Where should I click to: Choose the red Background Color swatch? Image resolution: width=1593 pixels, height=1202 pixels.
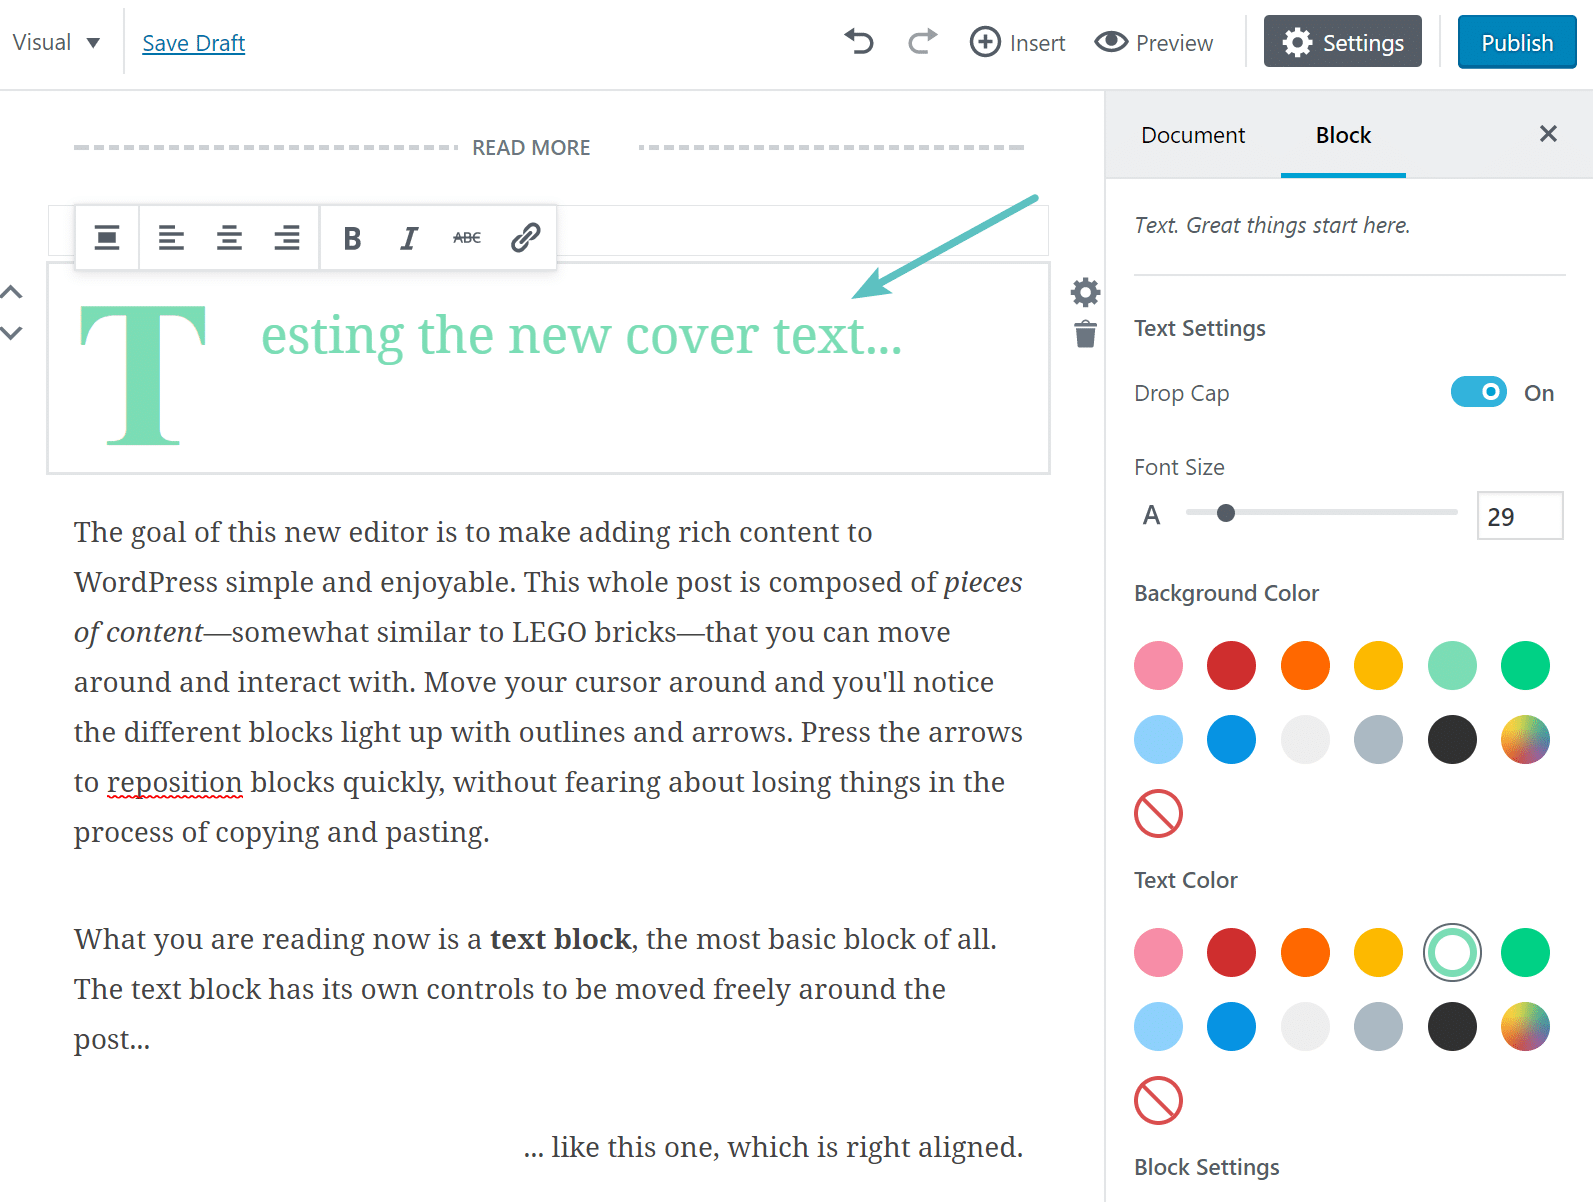point(1231,666)
